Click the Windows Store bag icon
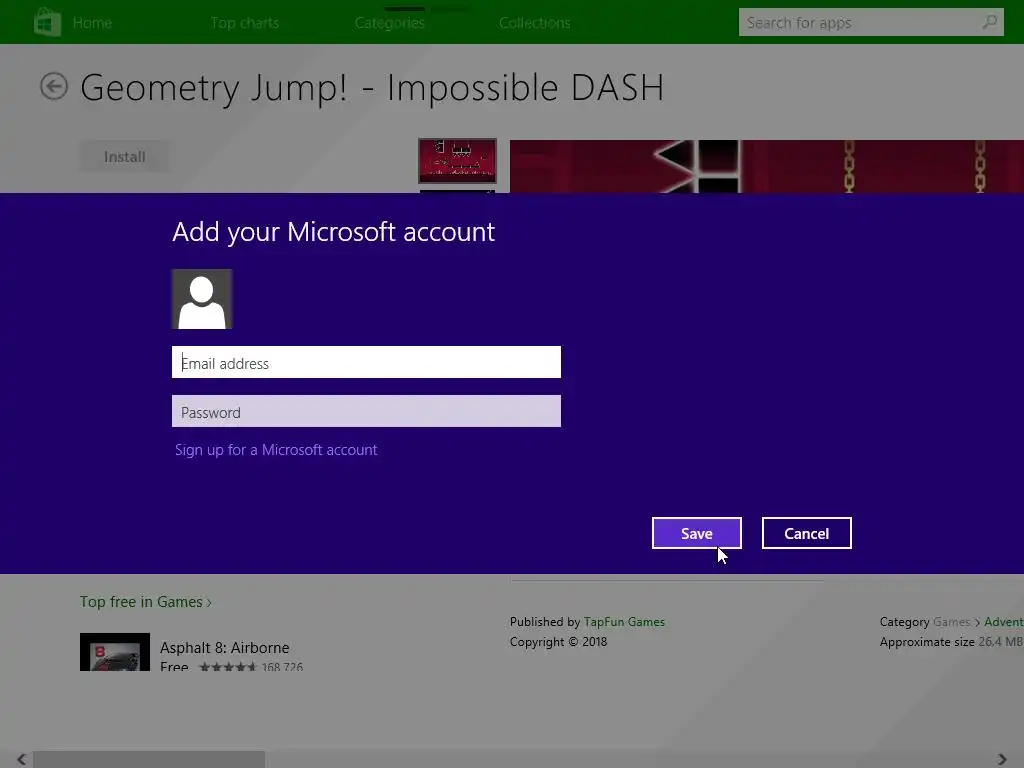 pyautogui.click(x=47, y=22)
